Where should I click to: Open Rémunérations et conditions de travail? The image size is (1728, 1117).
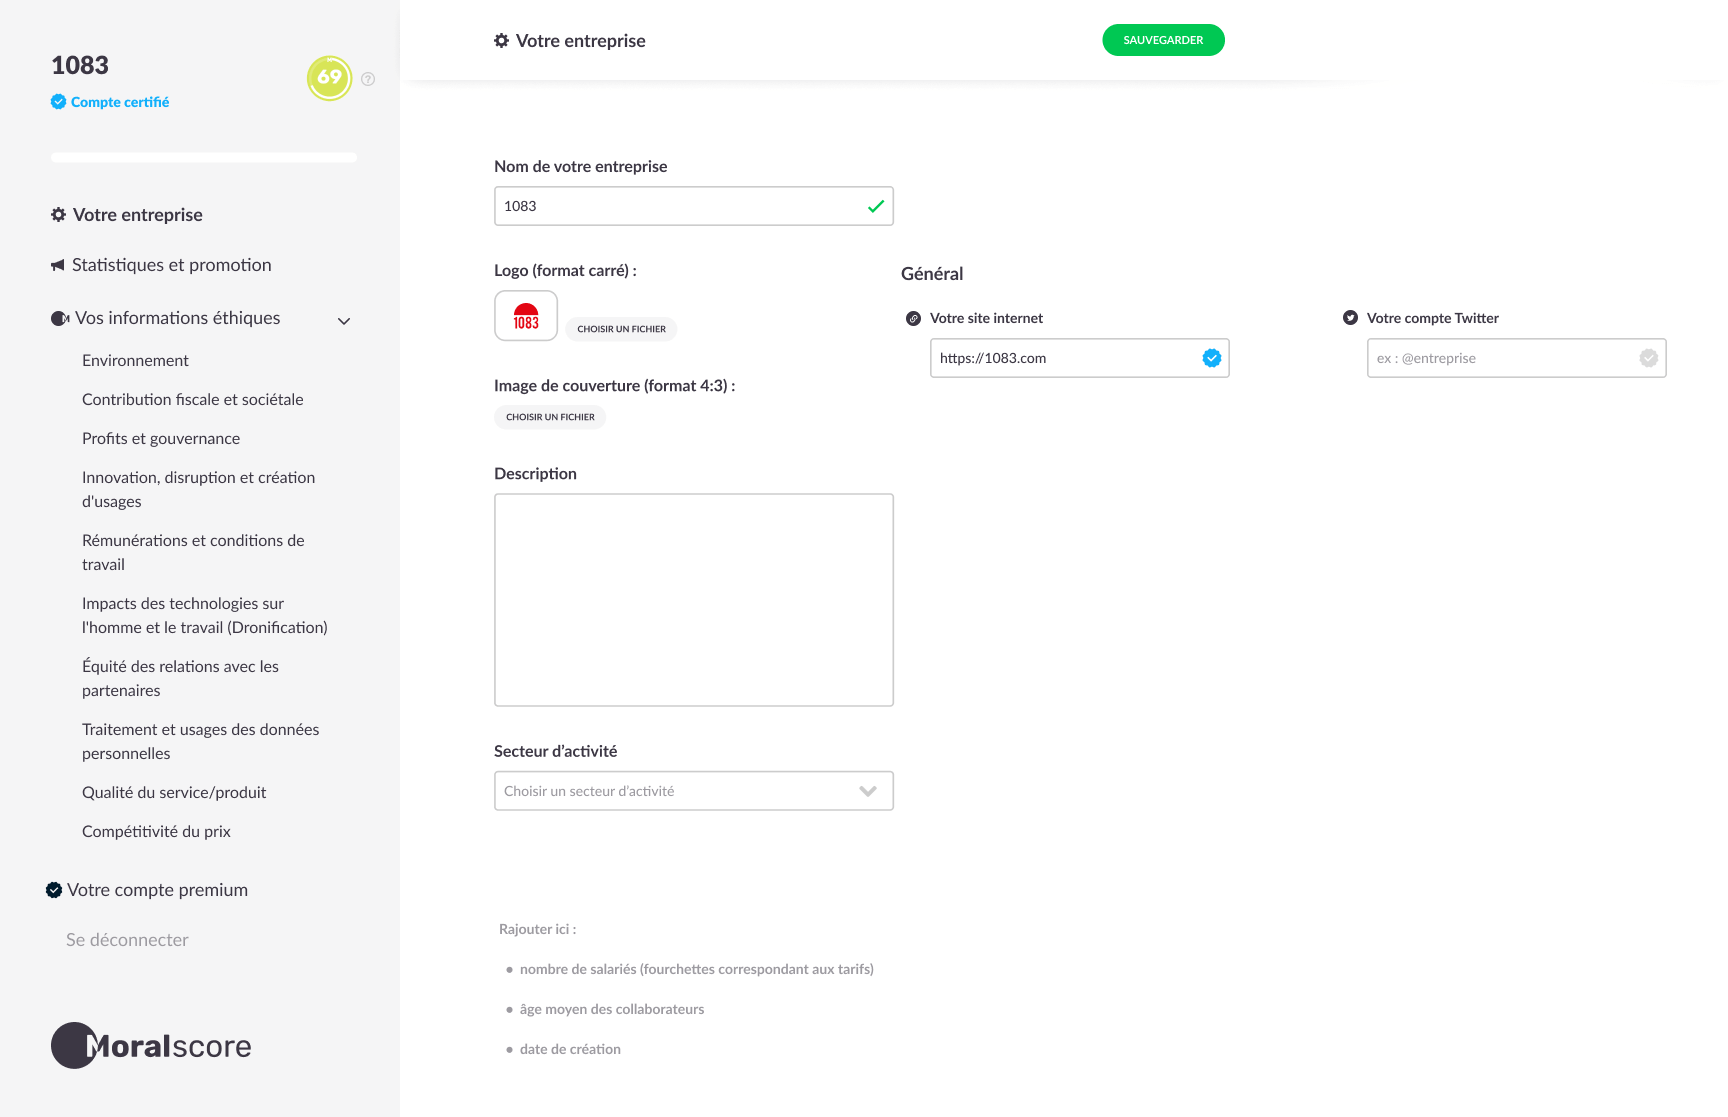tap(193, 552)
